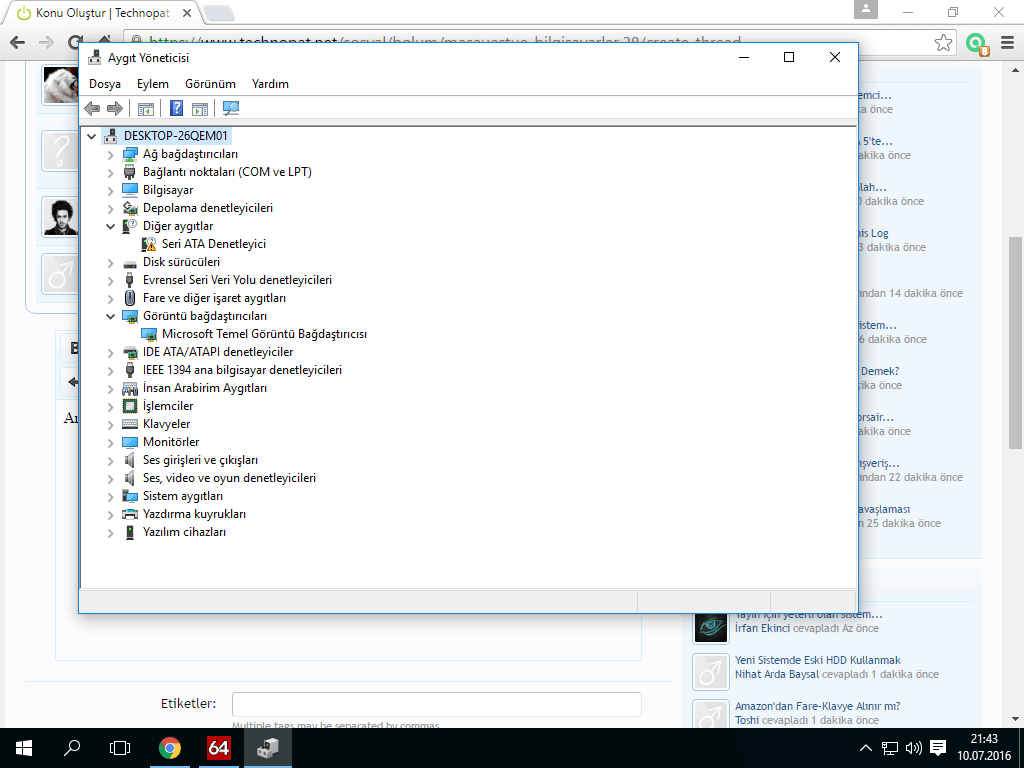Click the Diğer aygıtlar unknown-device icon

click(x=130, y=226)
